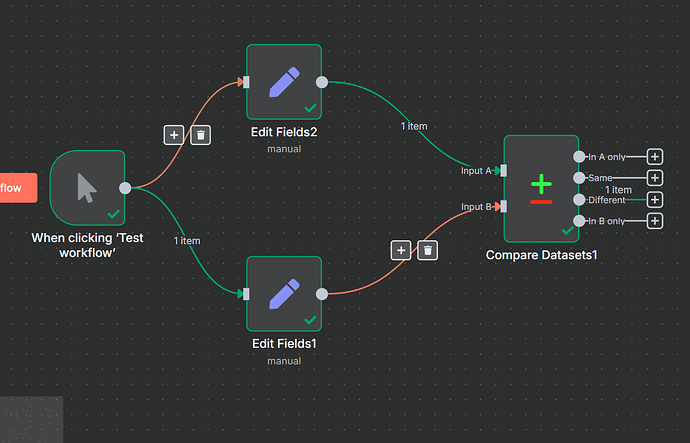Click Edit Fields2 output connector dot
Screen dimensions: 690x443
click(322, 82)
